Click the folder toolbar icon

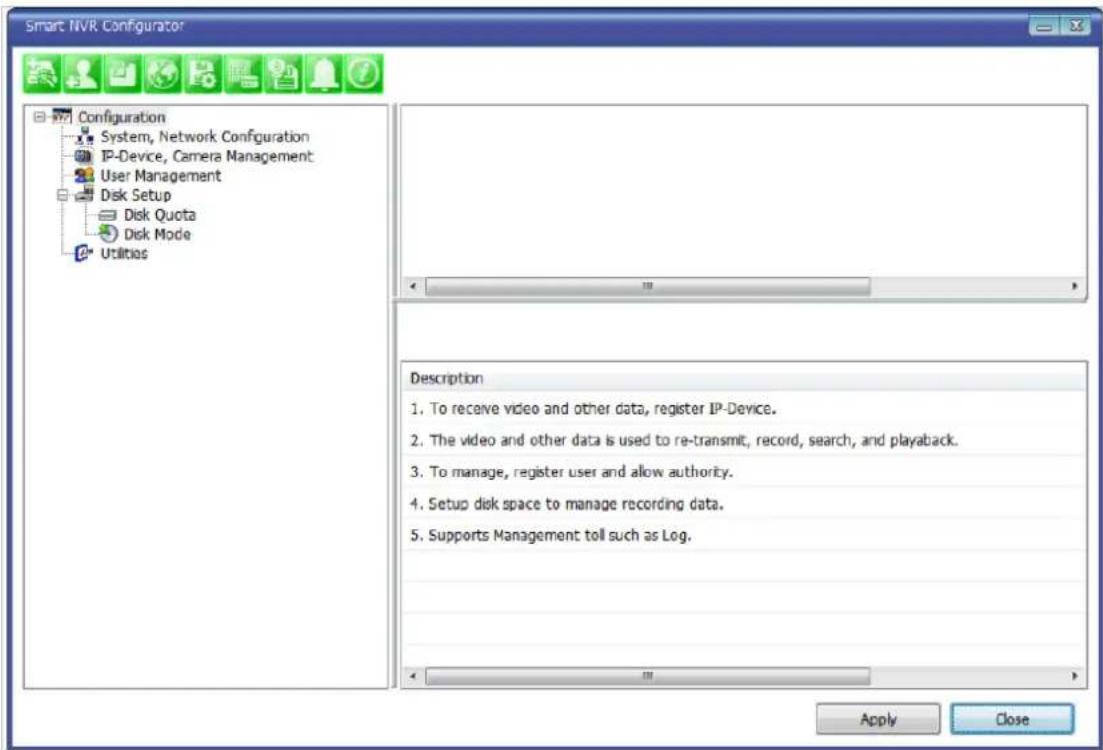[122, 74]
